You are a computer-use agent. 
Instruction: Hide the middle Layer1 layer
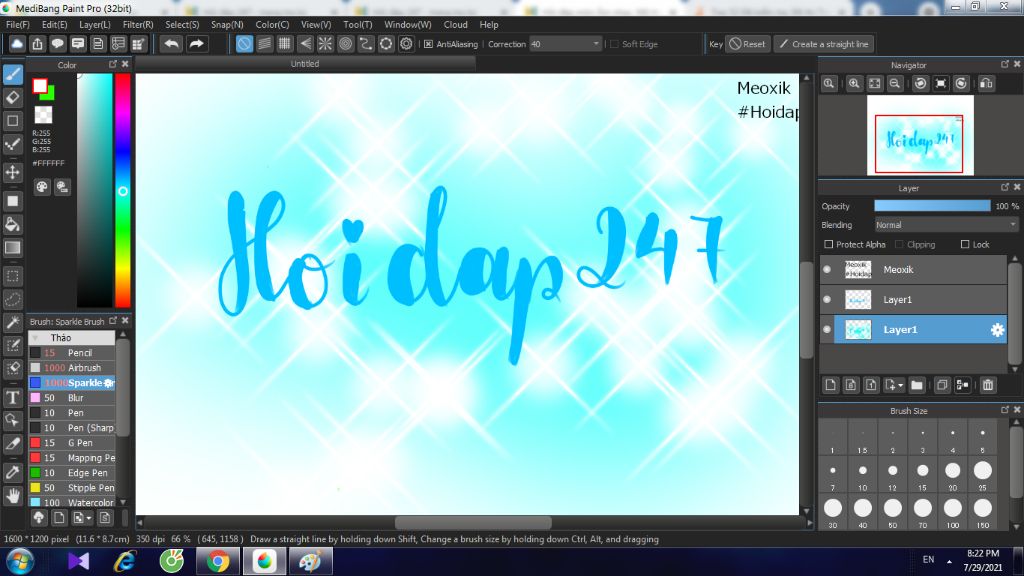[827, 300]
